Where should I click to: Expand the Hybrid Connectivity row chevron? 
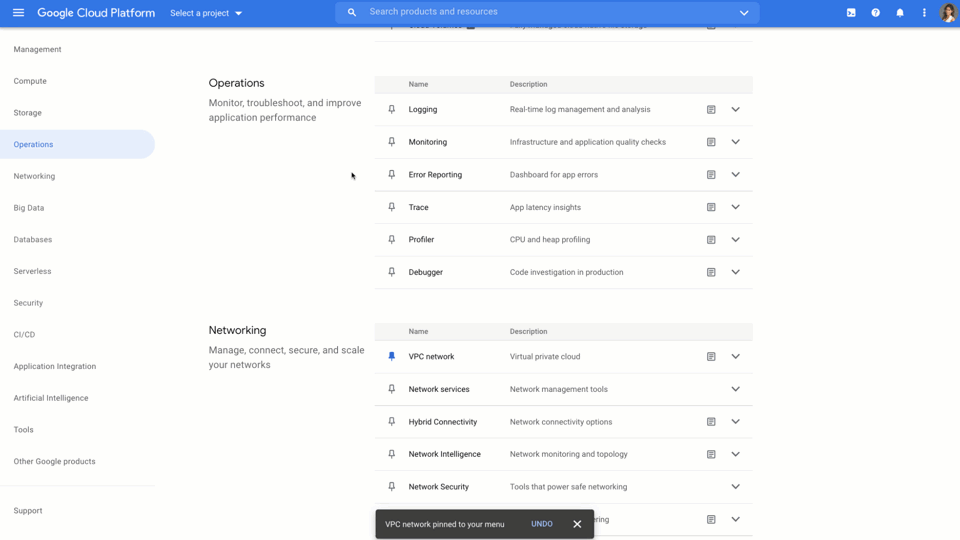tap(735, 422)
